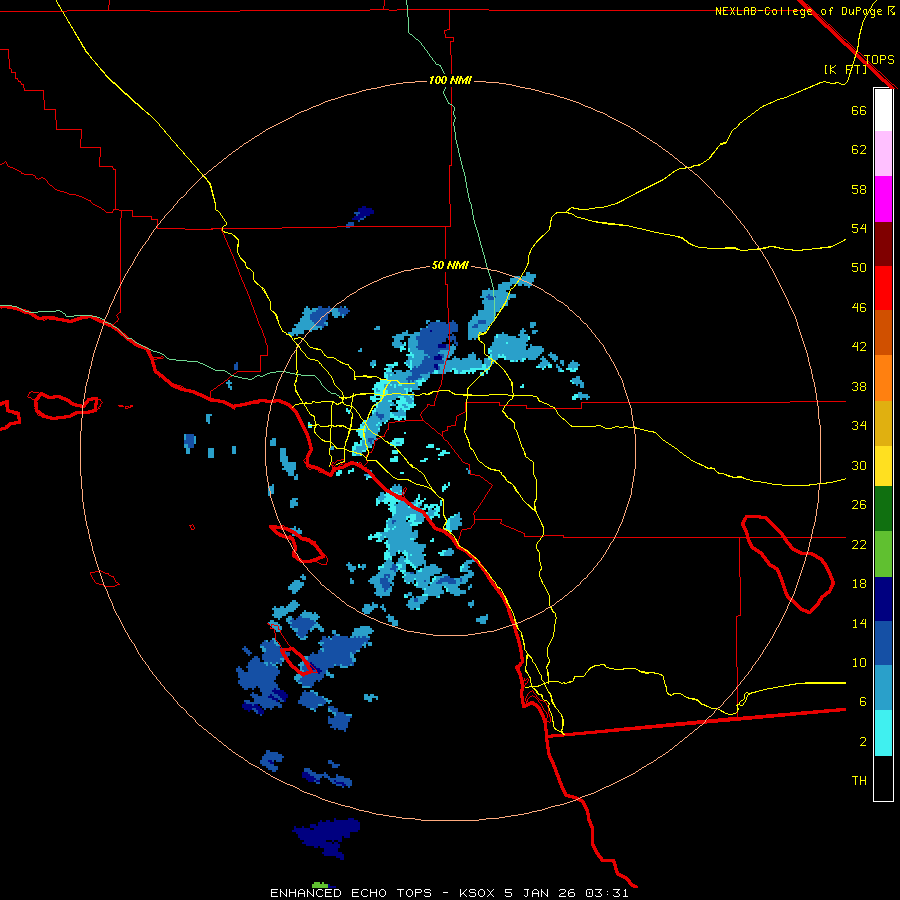Click the navy 14-18 kft color band
This screenshot has width=900, height=900.
[883, 599]
